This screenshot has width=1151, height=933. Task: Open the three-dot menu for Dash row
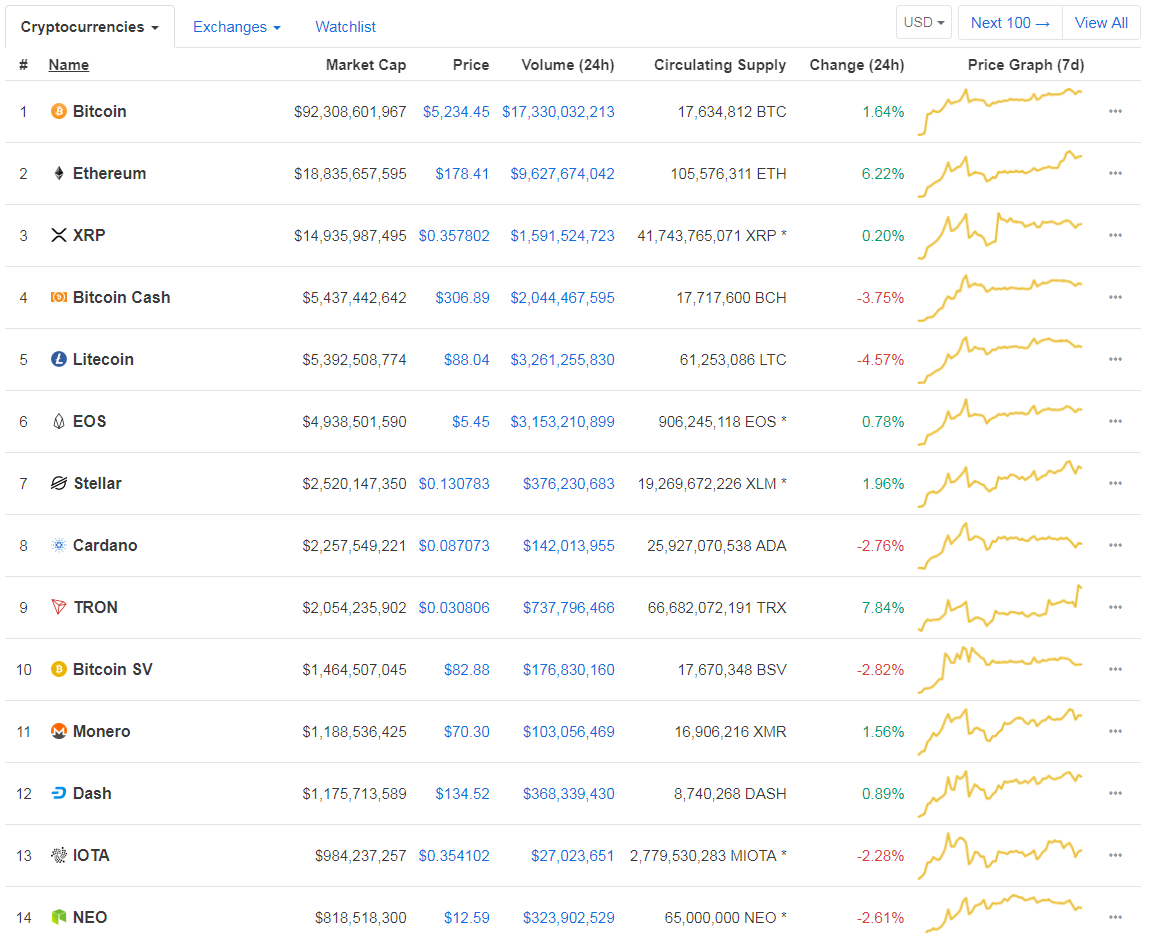tap(1116, 794)
